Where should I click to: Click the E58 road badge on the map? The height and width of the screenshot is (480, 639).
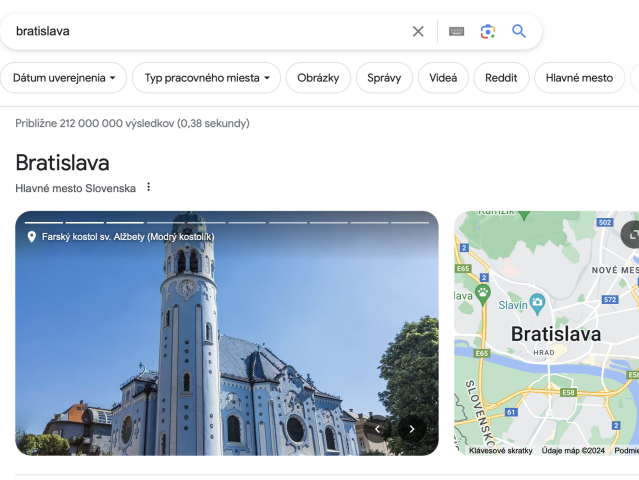pos(568,392)
